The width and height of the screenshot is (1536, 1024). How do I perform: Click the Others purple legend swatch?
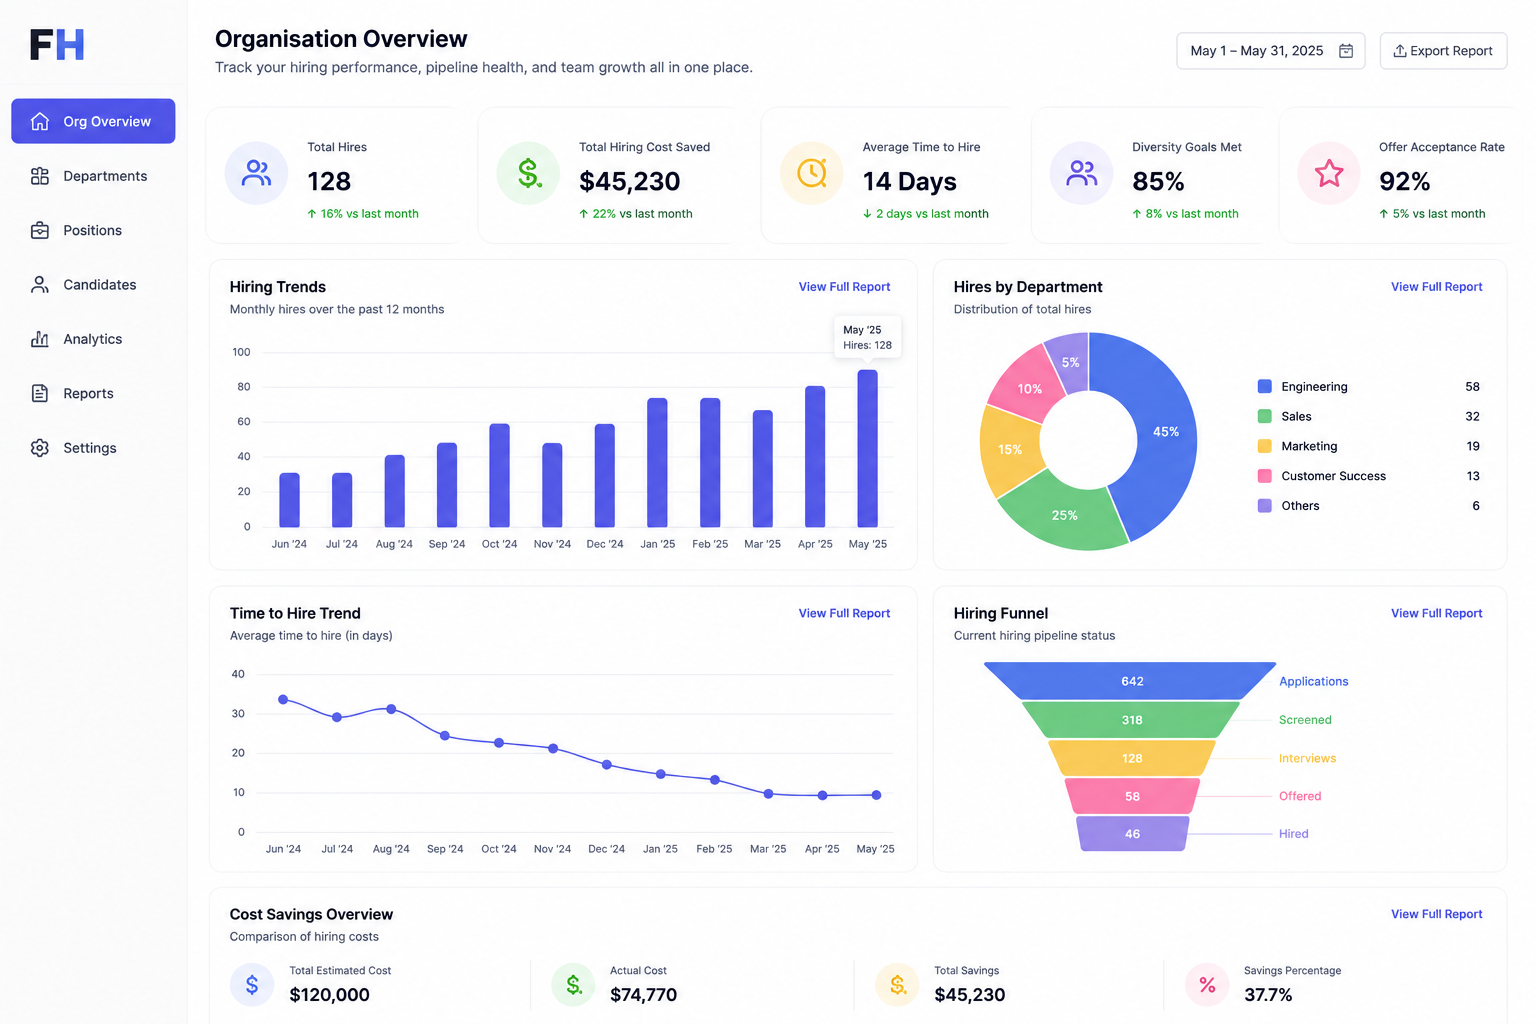pos(1265,506)
